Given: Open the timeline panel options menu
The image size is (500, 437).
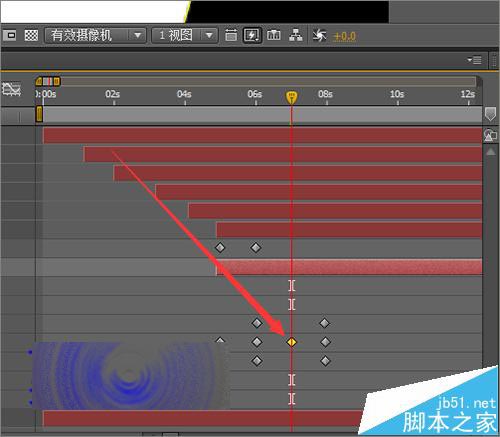Looking at the screenshot, I should [474, 60].
